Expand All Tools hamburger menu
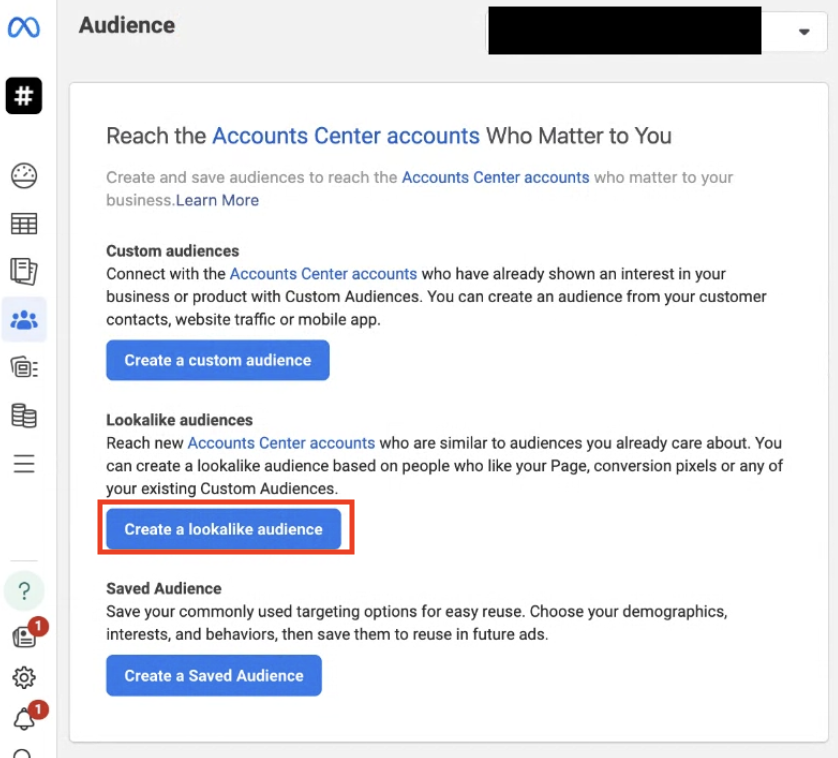838x758 pixels. point(24,463)
